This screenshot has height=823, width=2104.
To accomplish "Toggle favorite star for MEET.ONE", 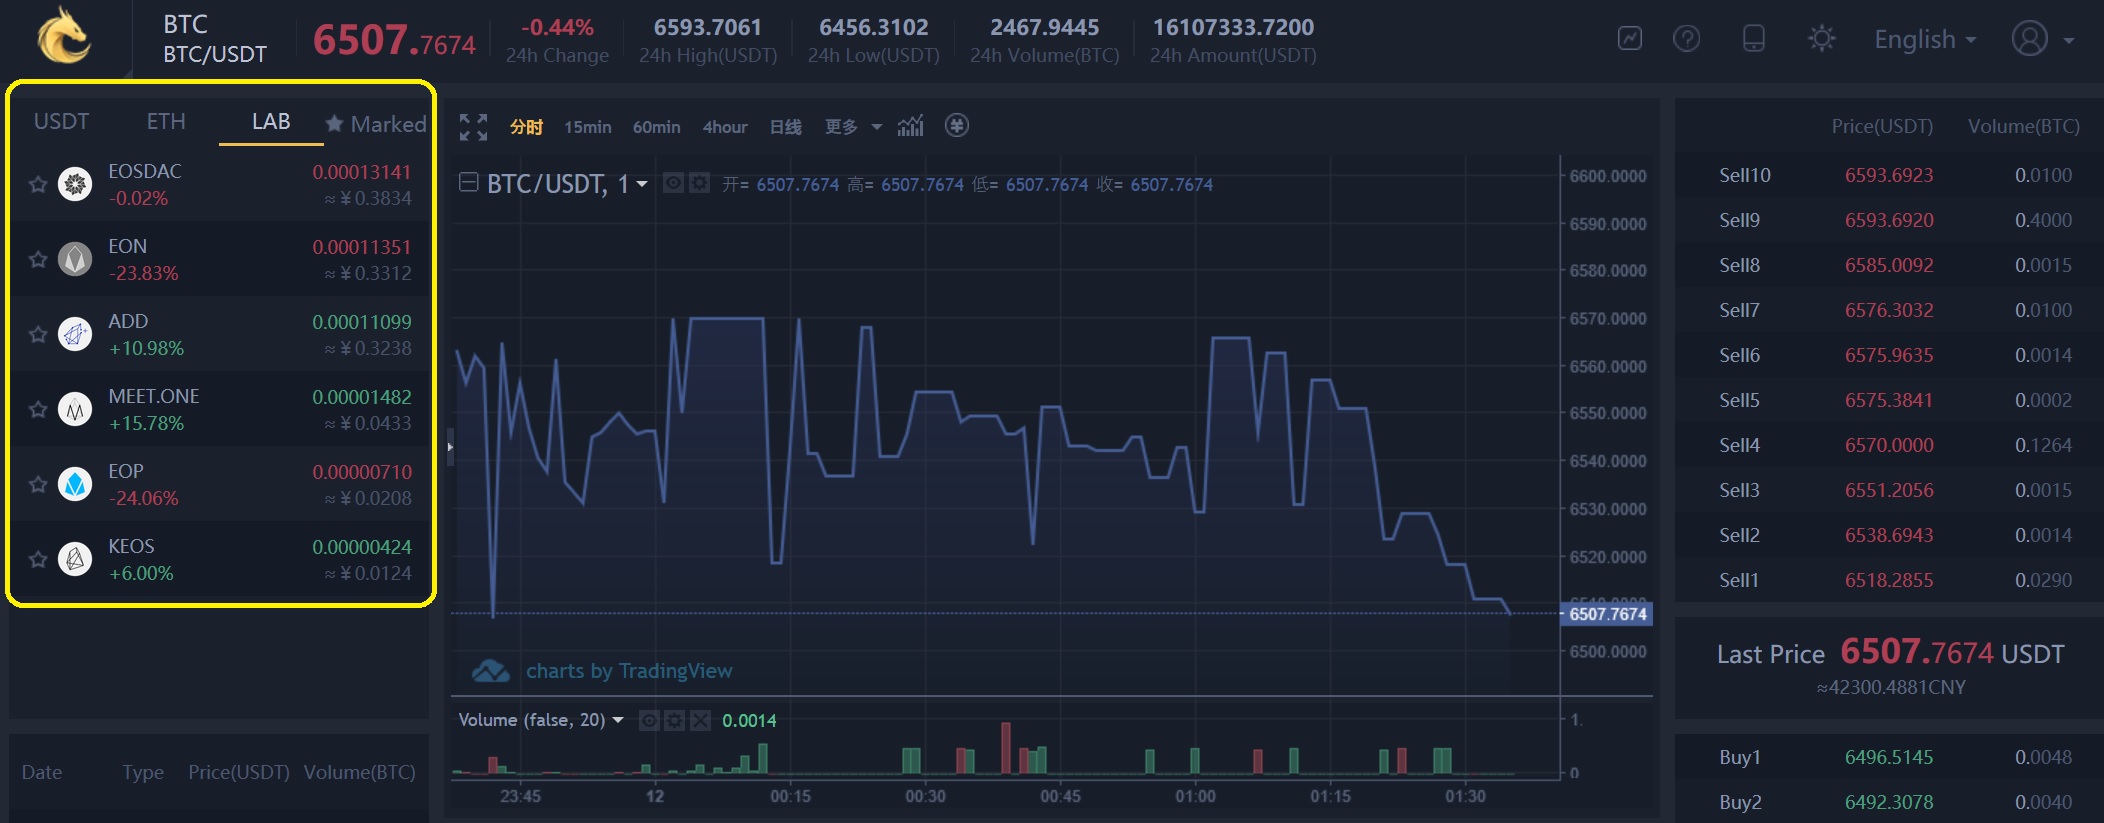I will [38, 409].
